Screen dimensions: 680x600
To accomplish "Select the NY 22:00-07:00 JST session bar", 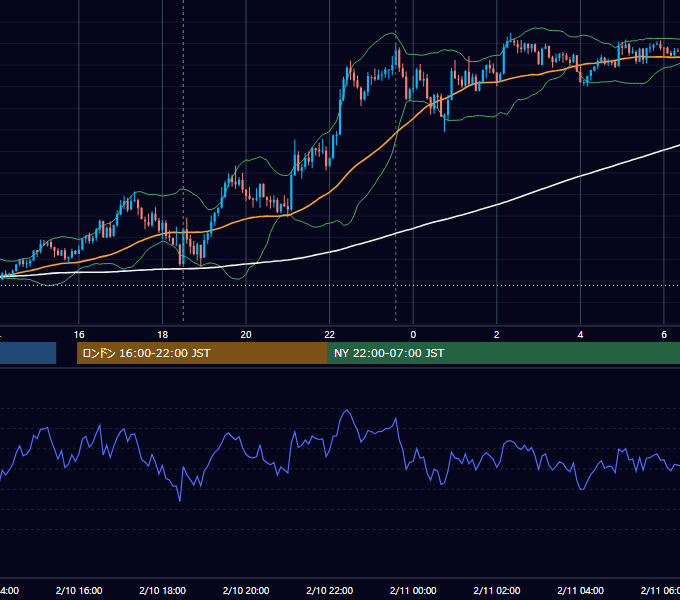I will [x=503, y=353].
